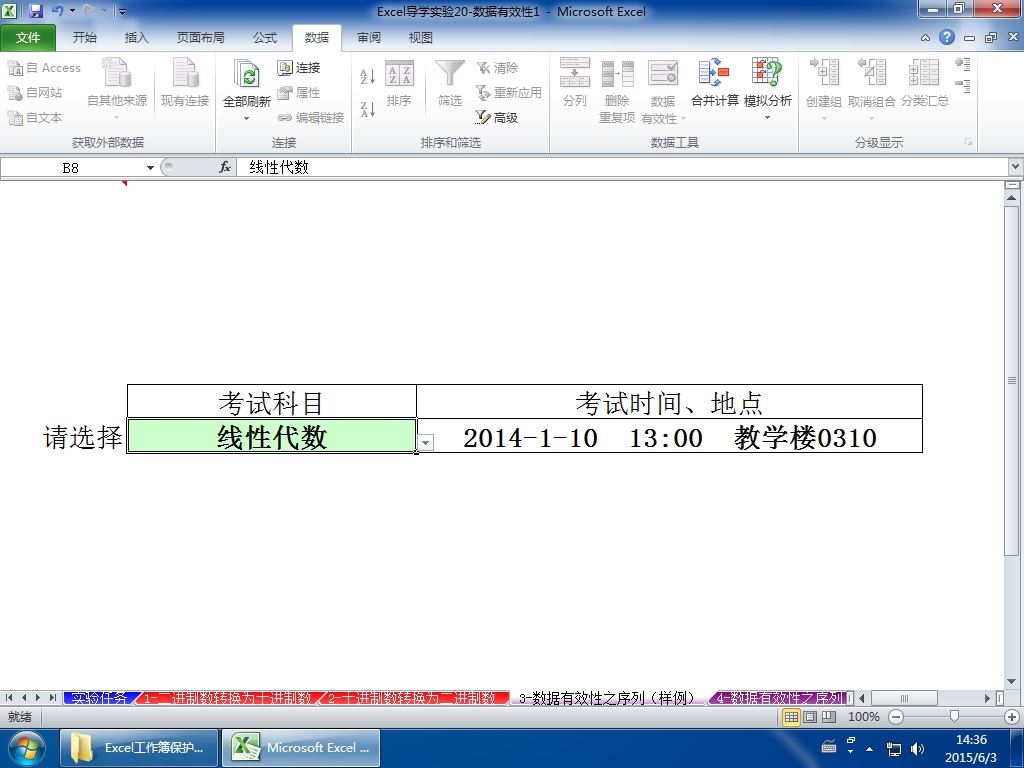Image resolution: width=1024 pixels, height=768 pixels.
Task: Open the Sort (排序) dialog
Action: tap(399, 83)
